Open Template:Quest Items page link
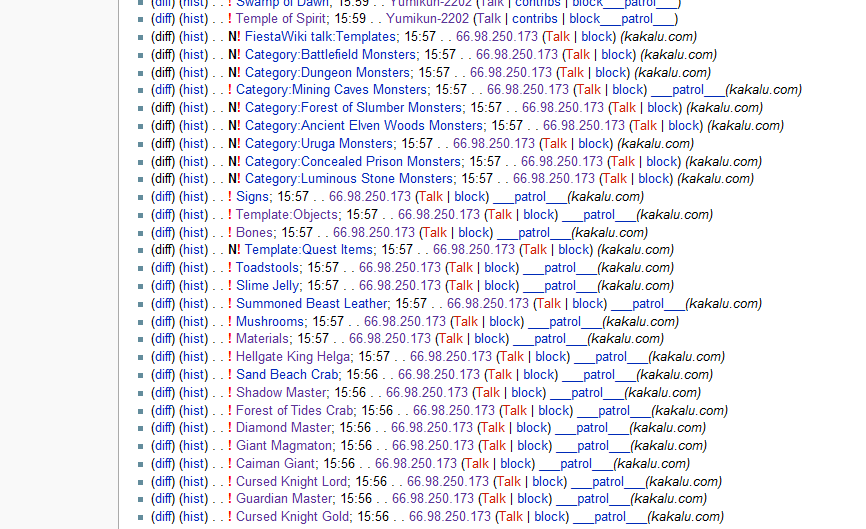This screenshot has width=866, height=529. point(309,250)
